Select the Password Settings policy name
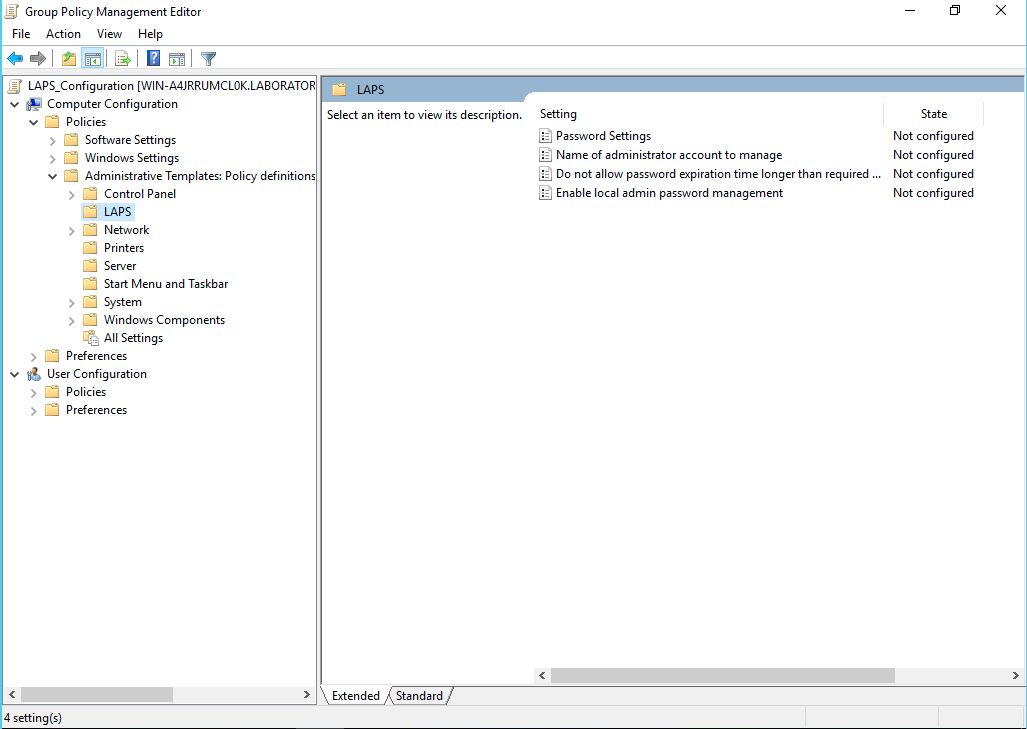Viewport: 1027px width, 729px height. [x=603, y=136]
